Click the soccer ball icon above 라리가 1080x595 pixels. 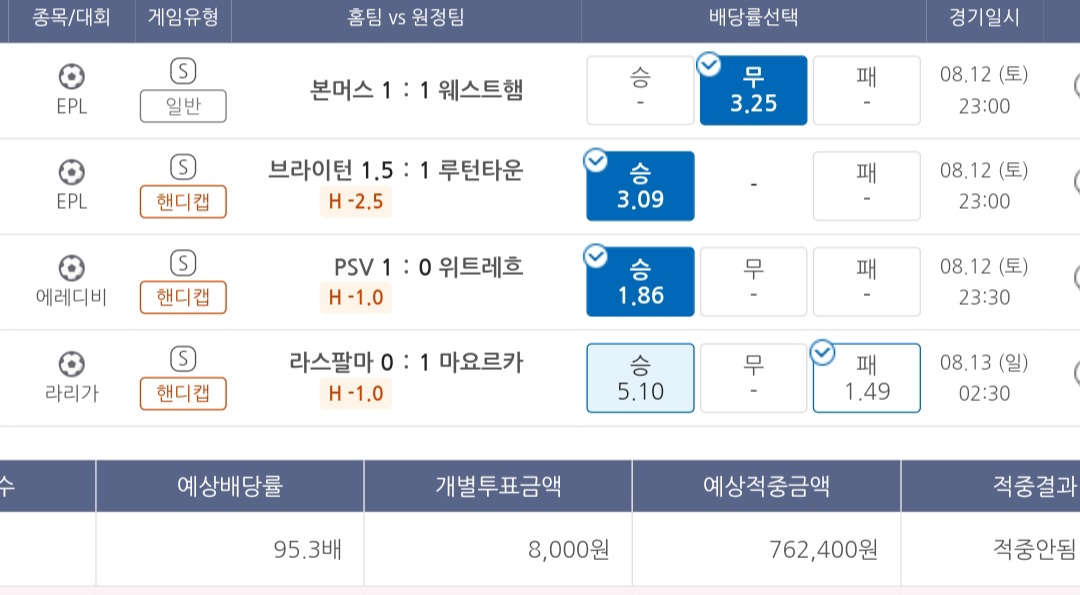[x=72, y=364]
